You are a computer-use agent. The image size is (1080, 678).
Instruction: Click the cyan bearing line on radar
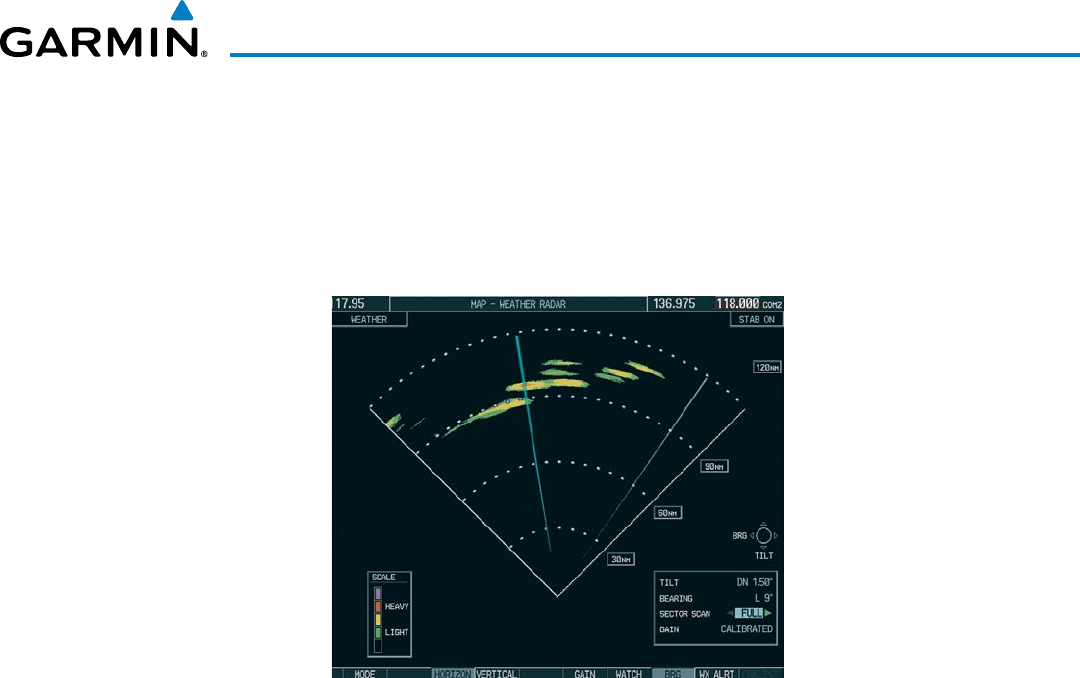[x=533, y=444]
